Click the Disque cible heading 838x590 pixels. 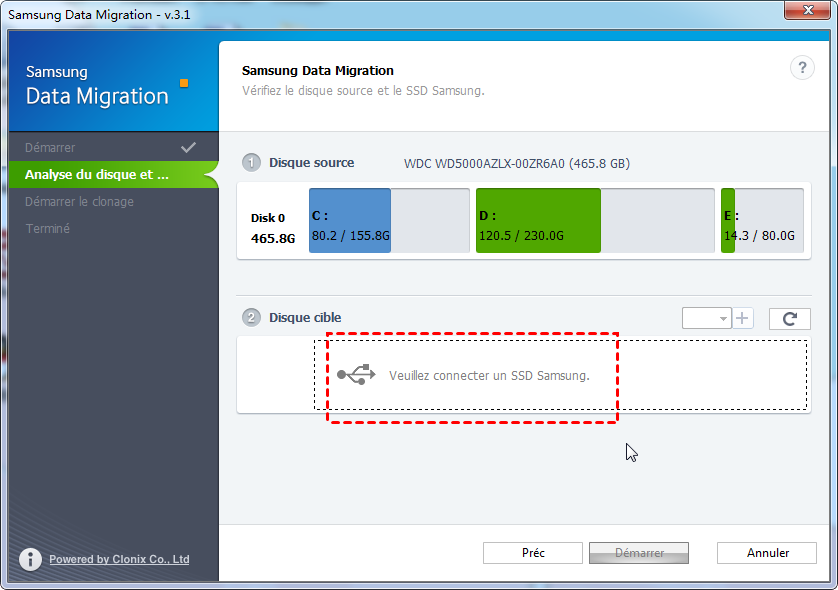pos(305,317)
